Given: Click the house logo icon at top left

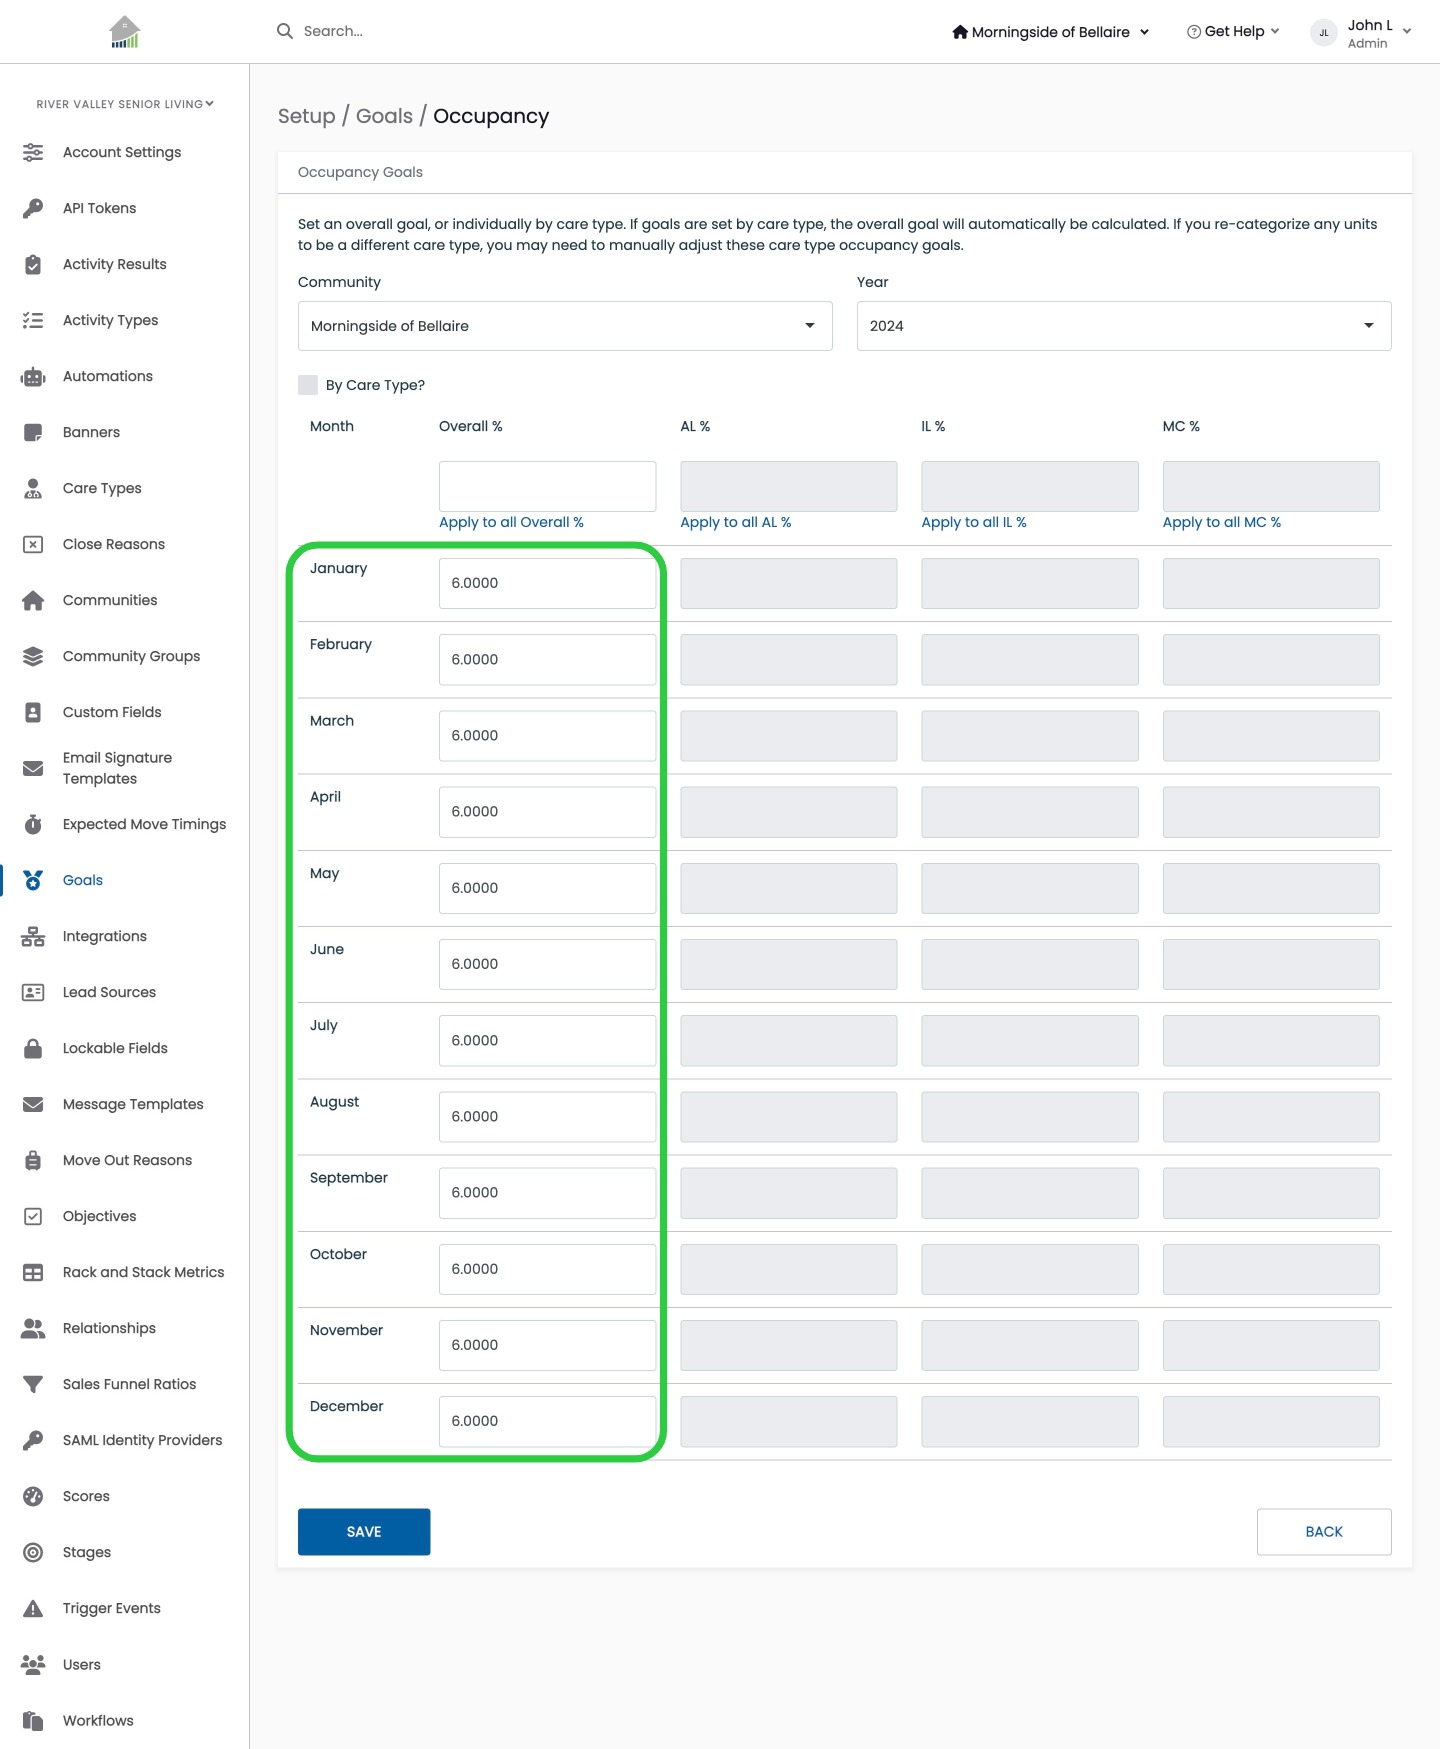Looking at the screenshot, I should pos(124,32).
